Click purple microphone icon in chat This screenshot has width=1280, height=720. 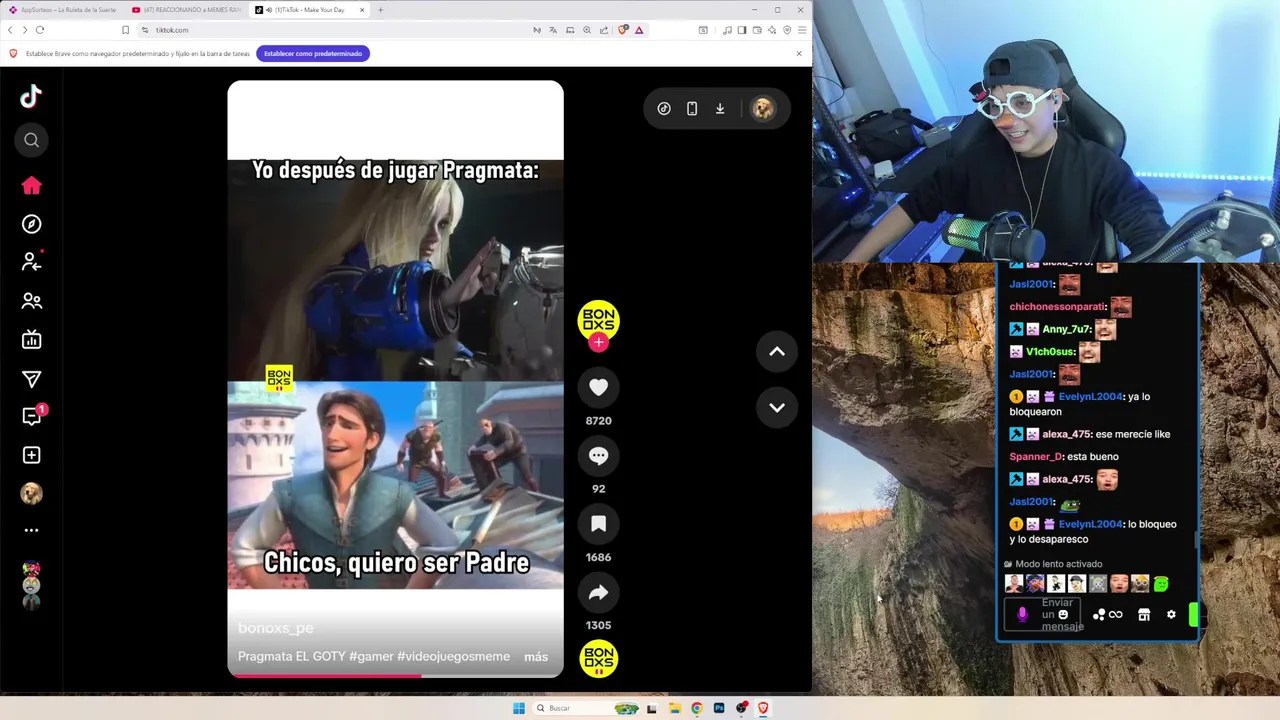click(1022, 615)
